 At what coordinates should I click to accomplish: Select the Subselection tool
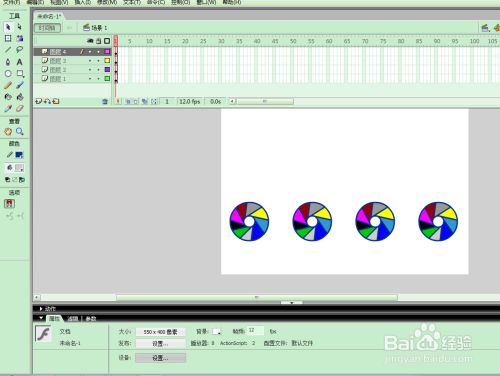click(20, 27)
